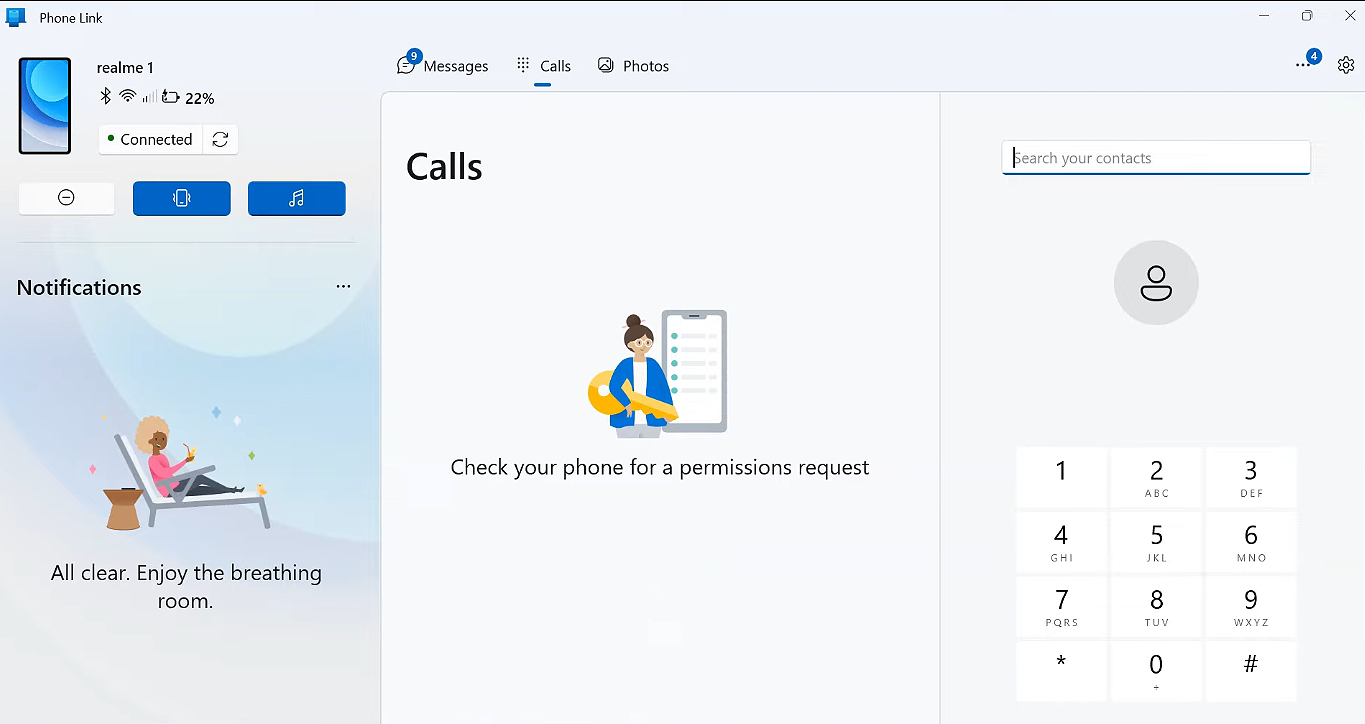Viewport: 1365px width, 724px height.
Task: Open the Phone Link settings gear
Action: click(1346, 65)
